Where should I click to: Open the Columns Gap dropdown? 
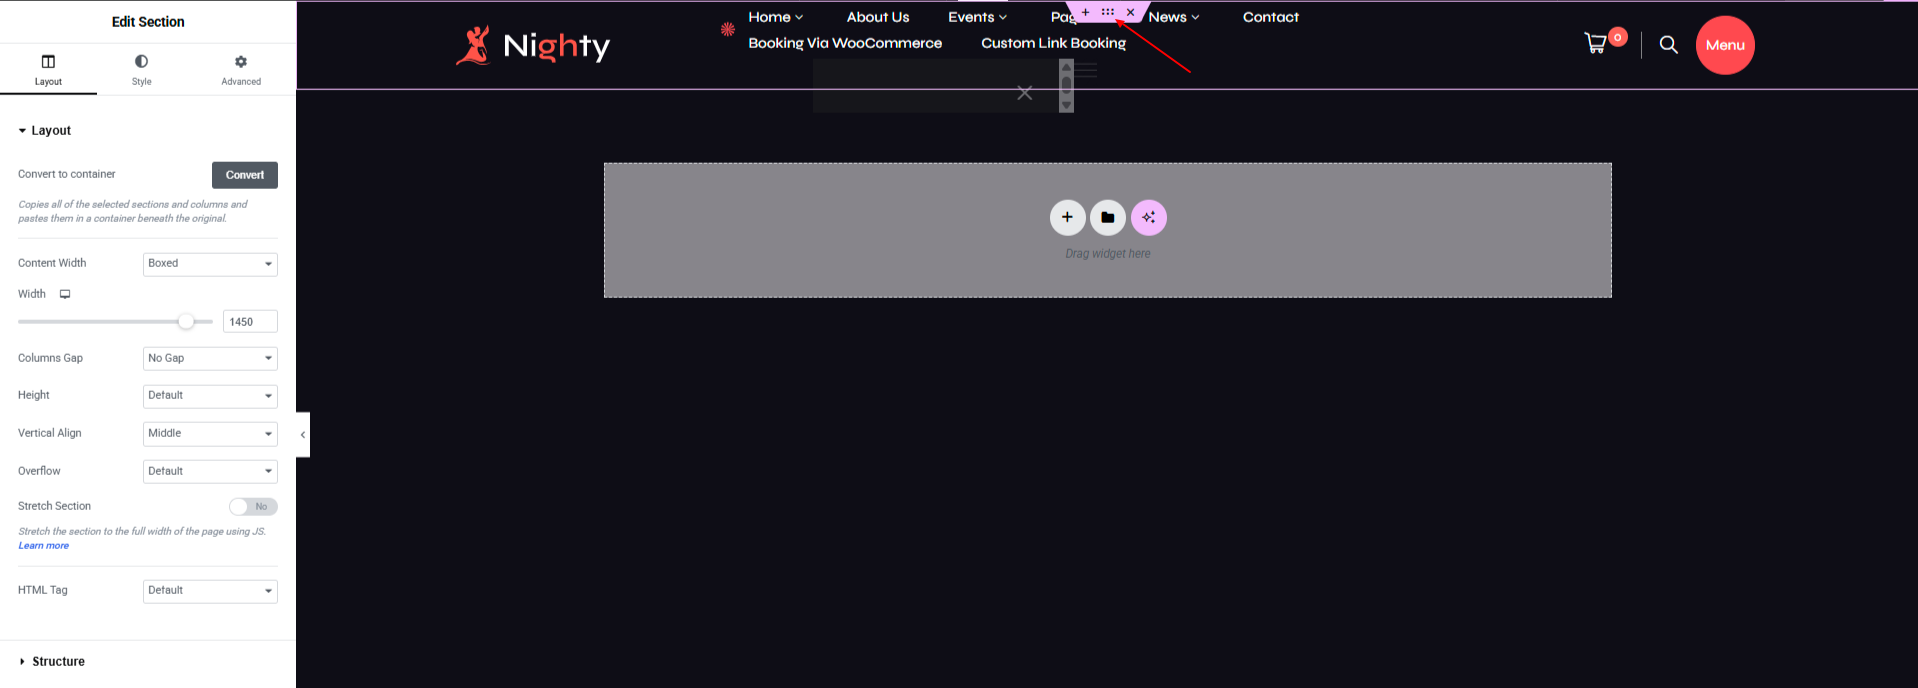pyautogui.click(x=210, y=358)
